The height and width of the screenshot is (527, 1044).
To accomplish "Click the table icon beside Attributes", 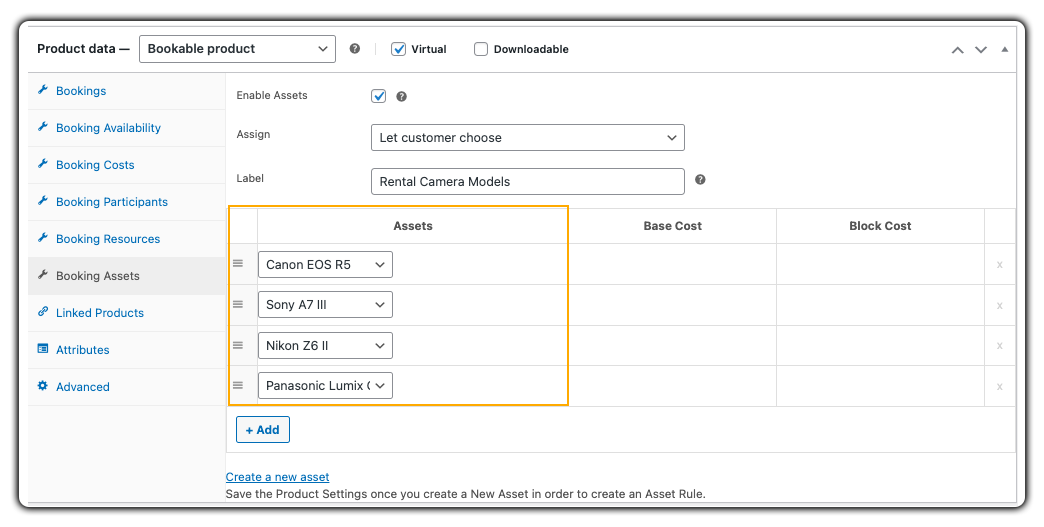I will [x=43, y=349].
